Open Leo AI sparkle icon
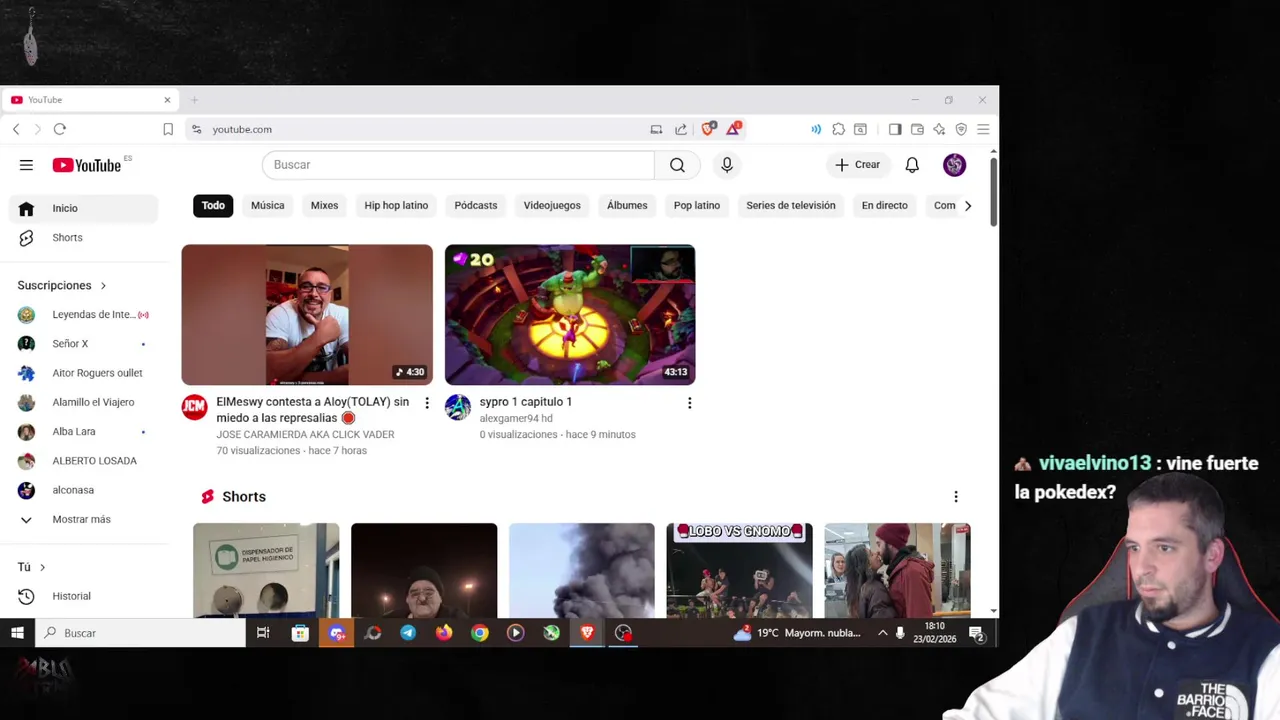The height and width of the screenshot is (720, 1280). click(x=939, y=129)
